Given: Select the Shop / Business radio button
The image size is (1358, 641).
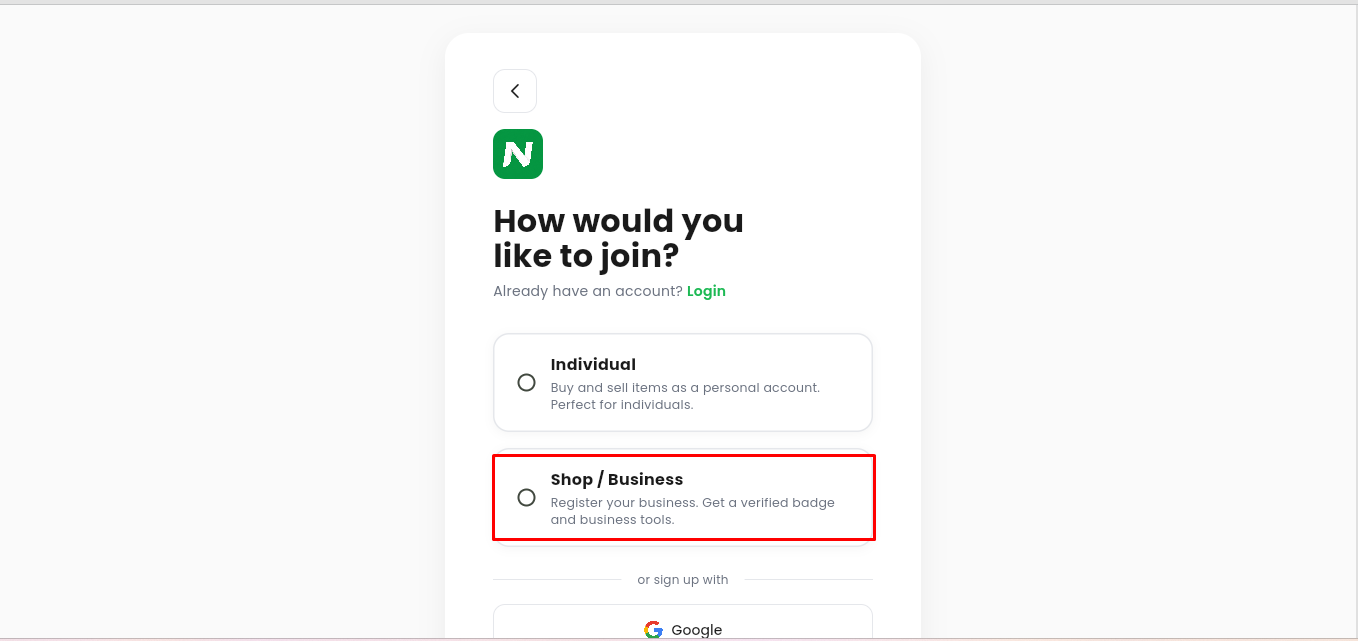Looking at the screenshot, I should click(526, 497).
